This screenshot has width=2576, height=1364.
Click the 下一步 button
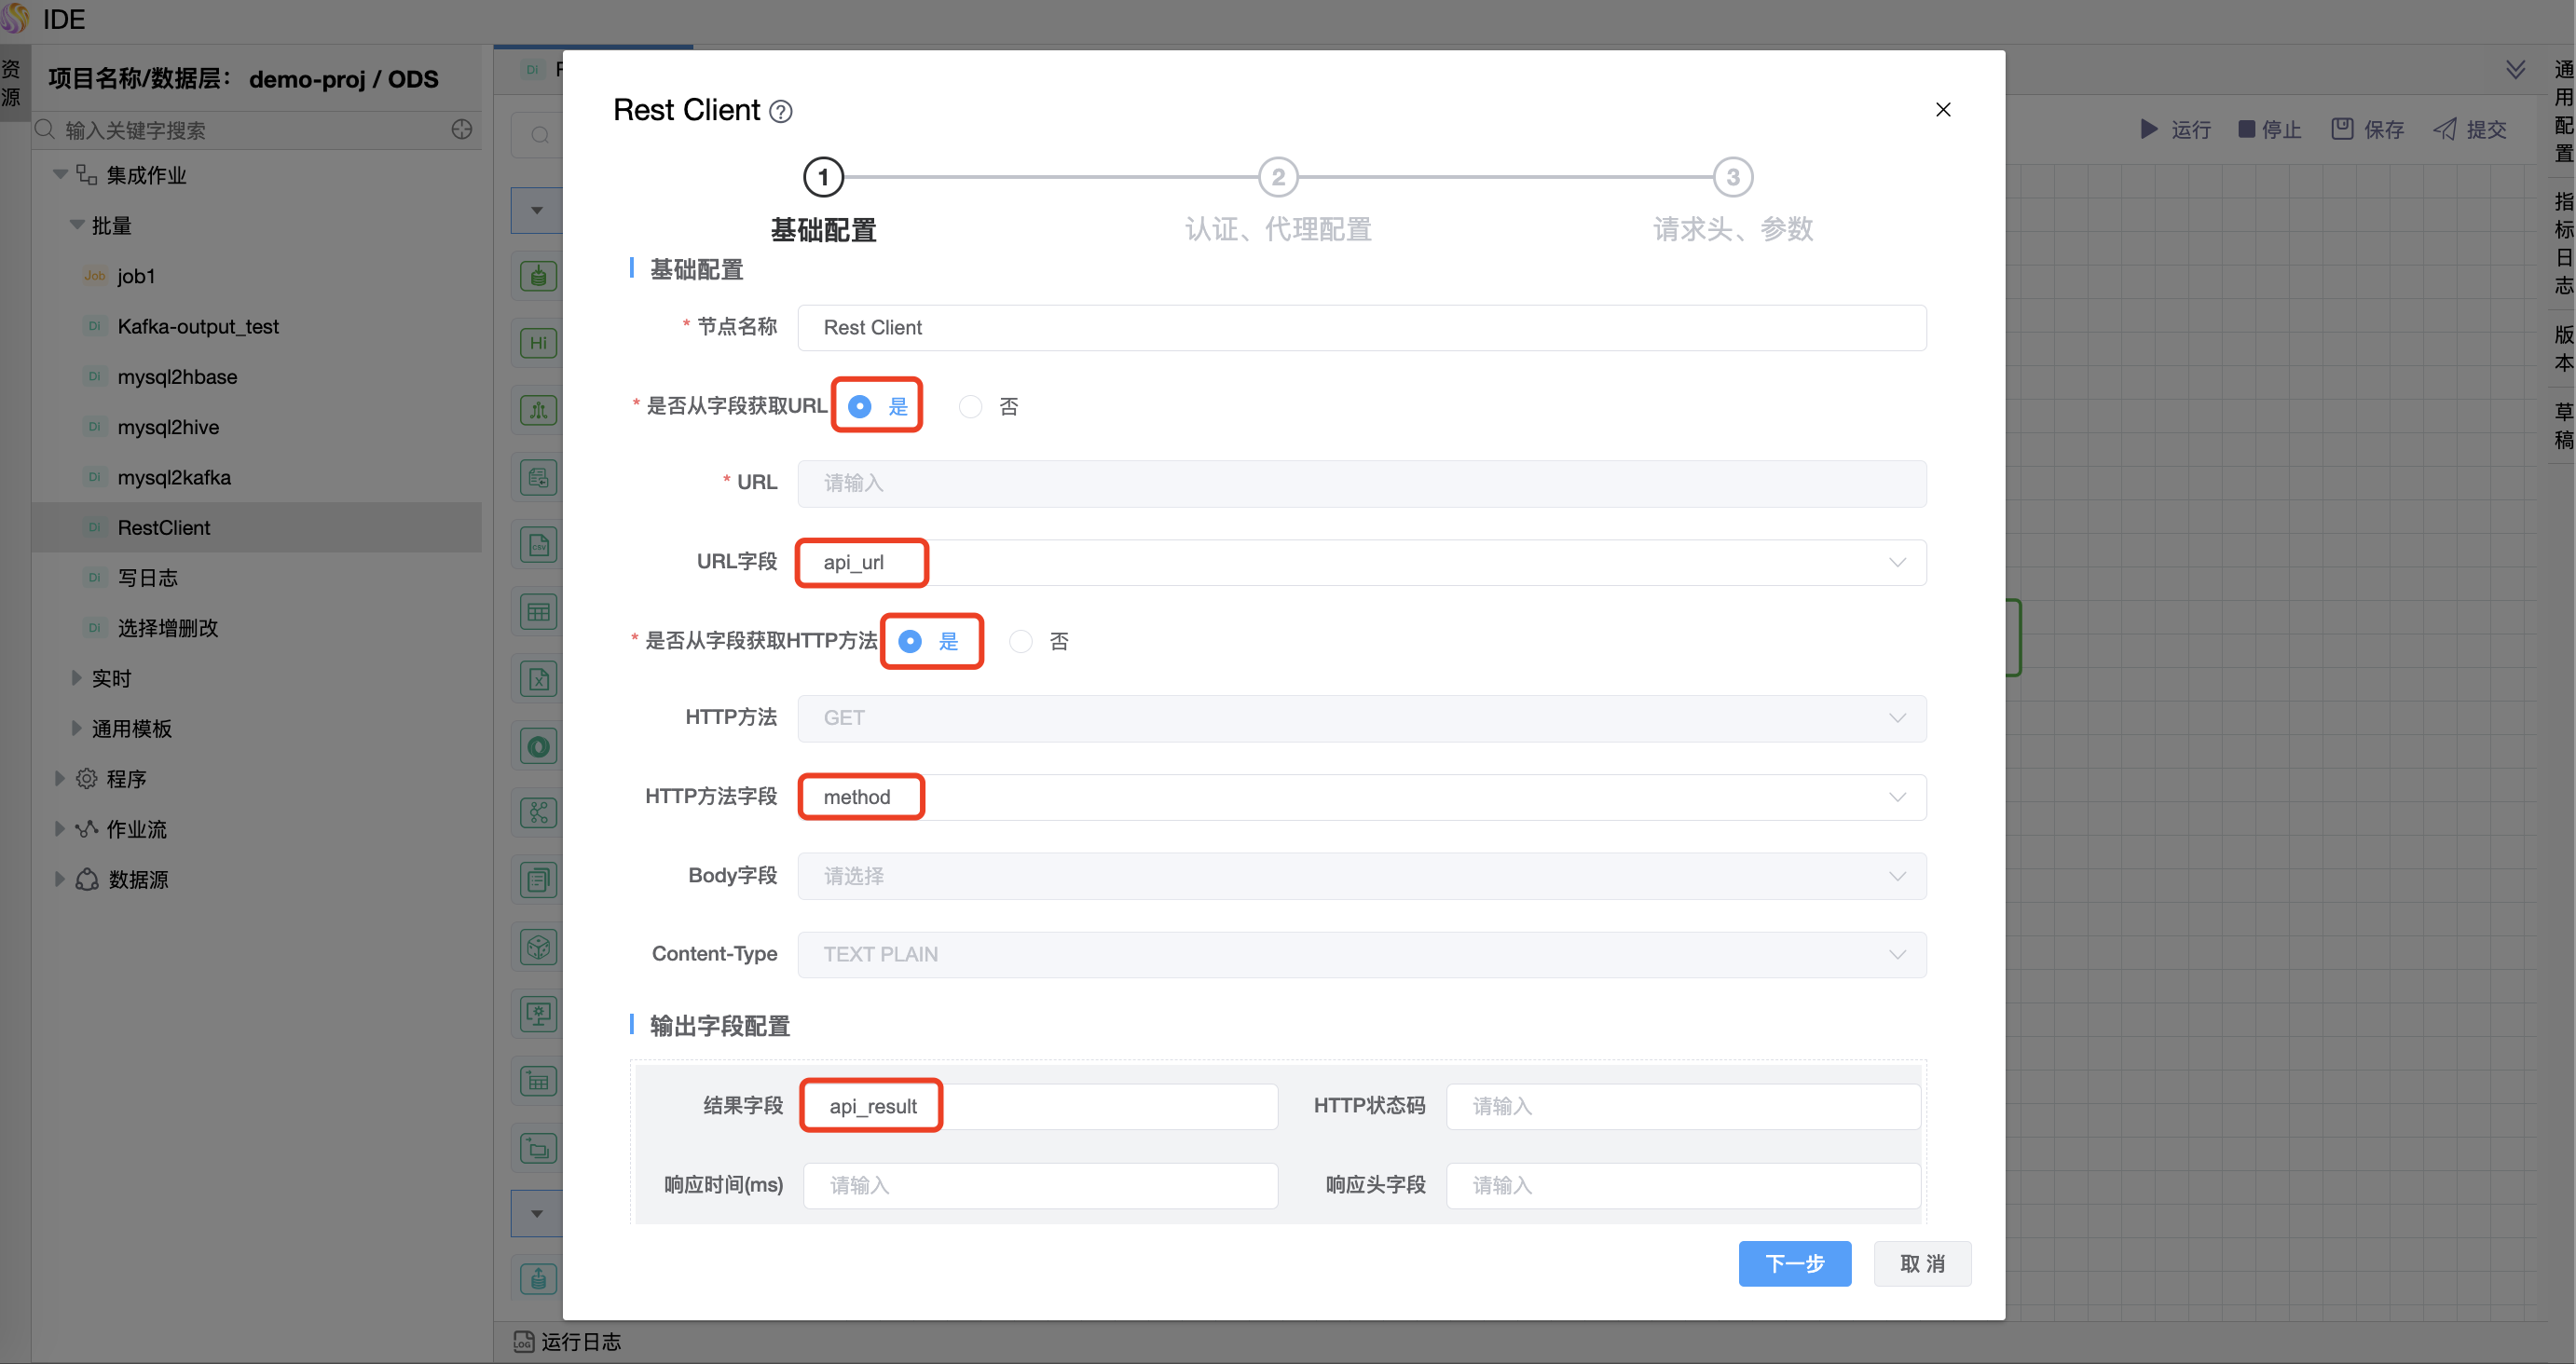pos(1795,1263)
